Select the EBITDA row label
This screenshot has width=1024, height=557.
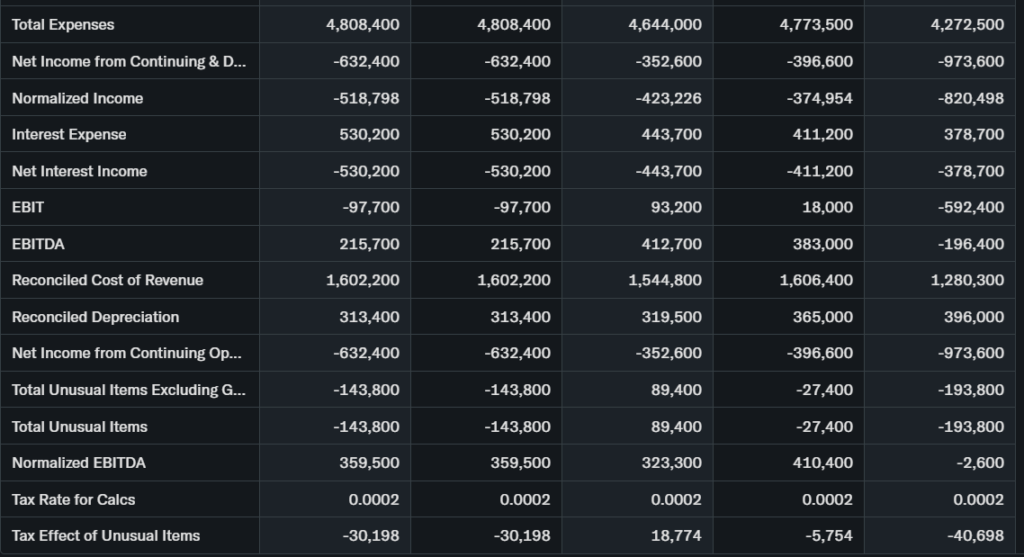click(38, 244)
